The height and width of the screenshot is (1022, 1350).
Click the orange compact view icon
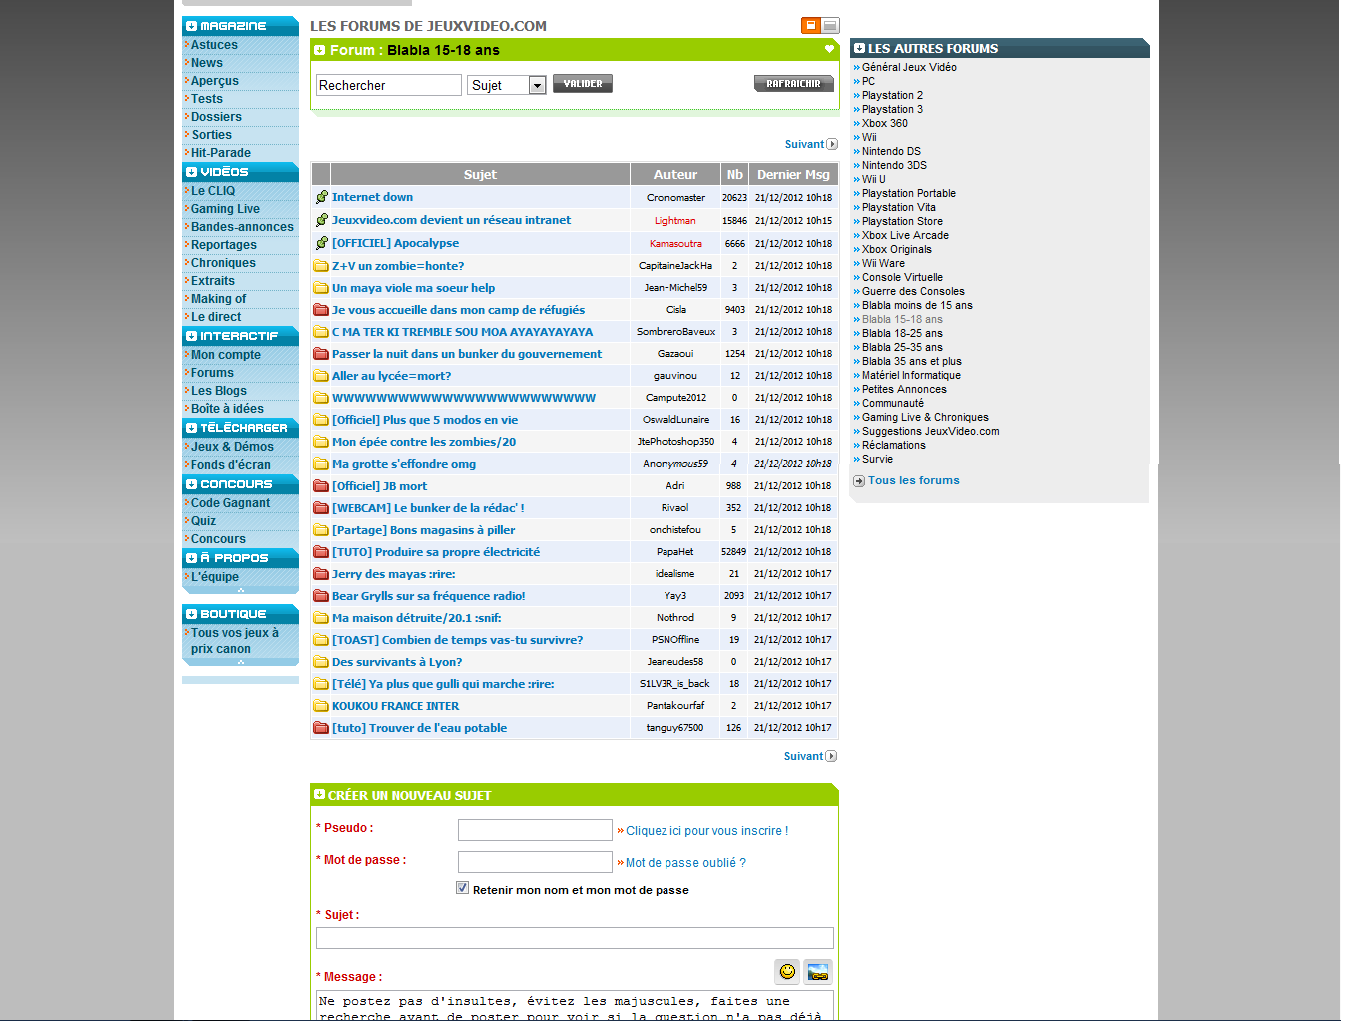coord(811,25)
